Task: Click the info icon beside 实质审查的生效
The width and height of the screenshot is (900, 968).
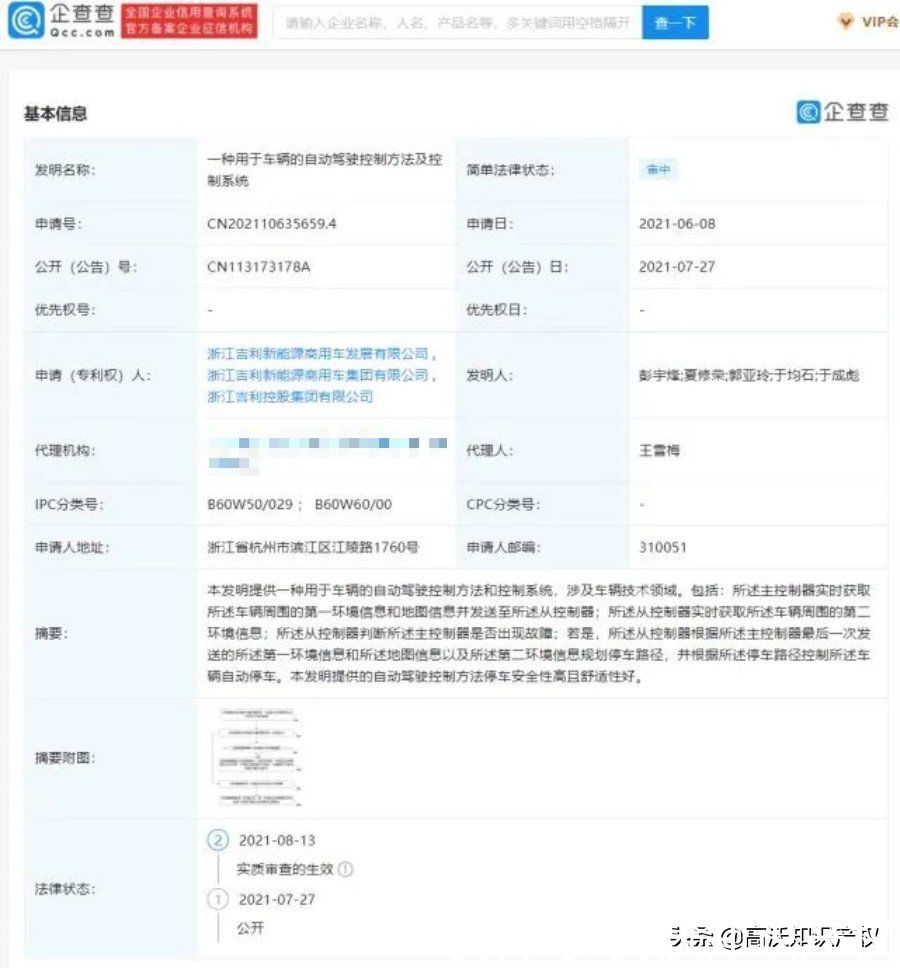Action: [346, 869]
